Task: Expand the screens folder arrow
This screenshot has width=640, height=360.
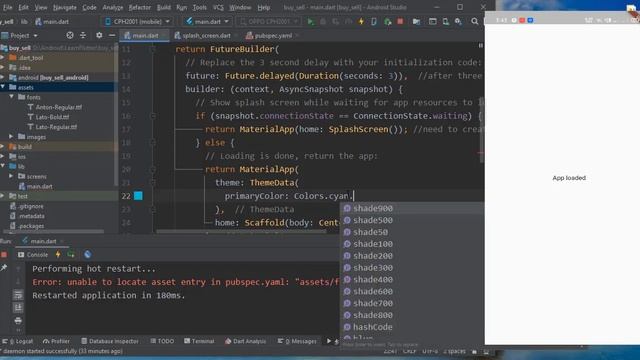Action: [x=11, y=176]
